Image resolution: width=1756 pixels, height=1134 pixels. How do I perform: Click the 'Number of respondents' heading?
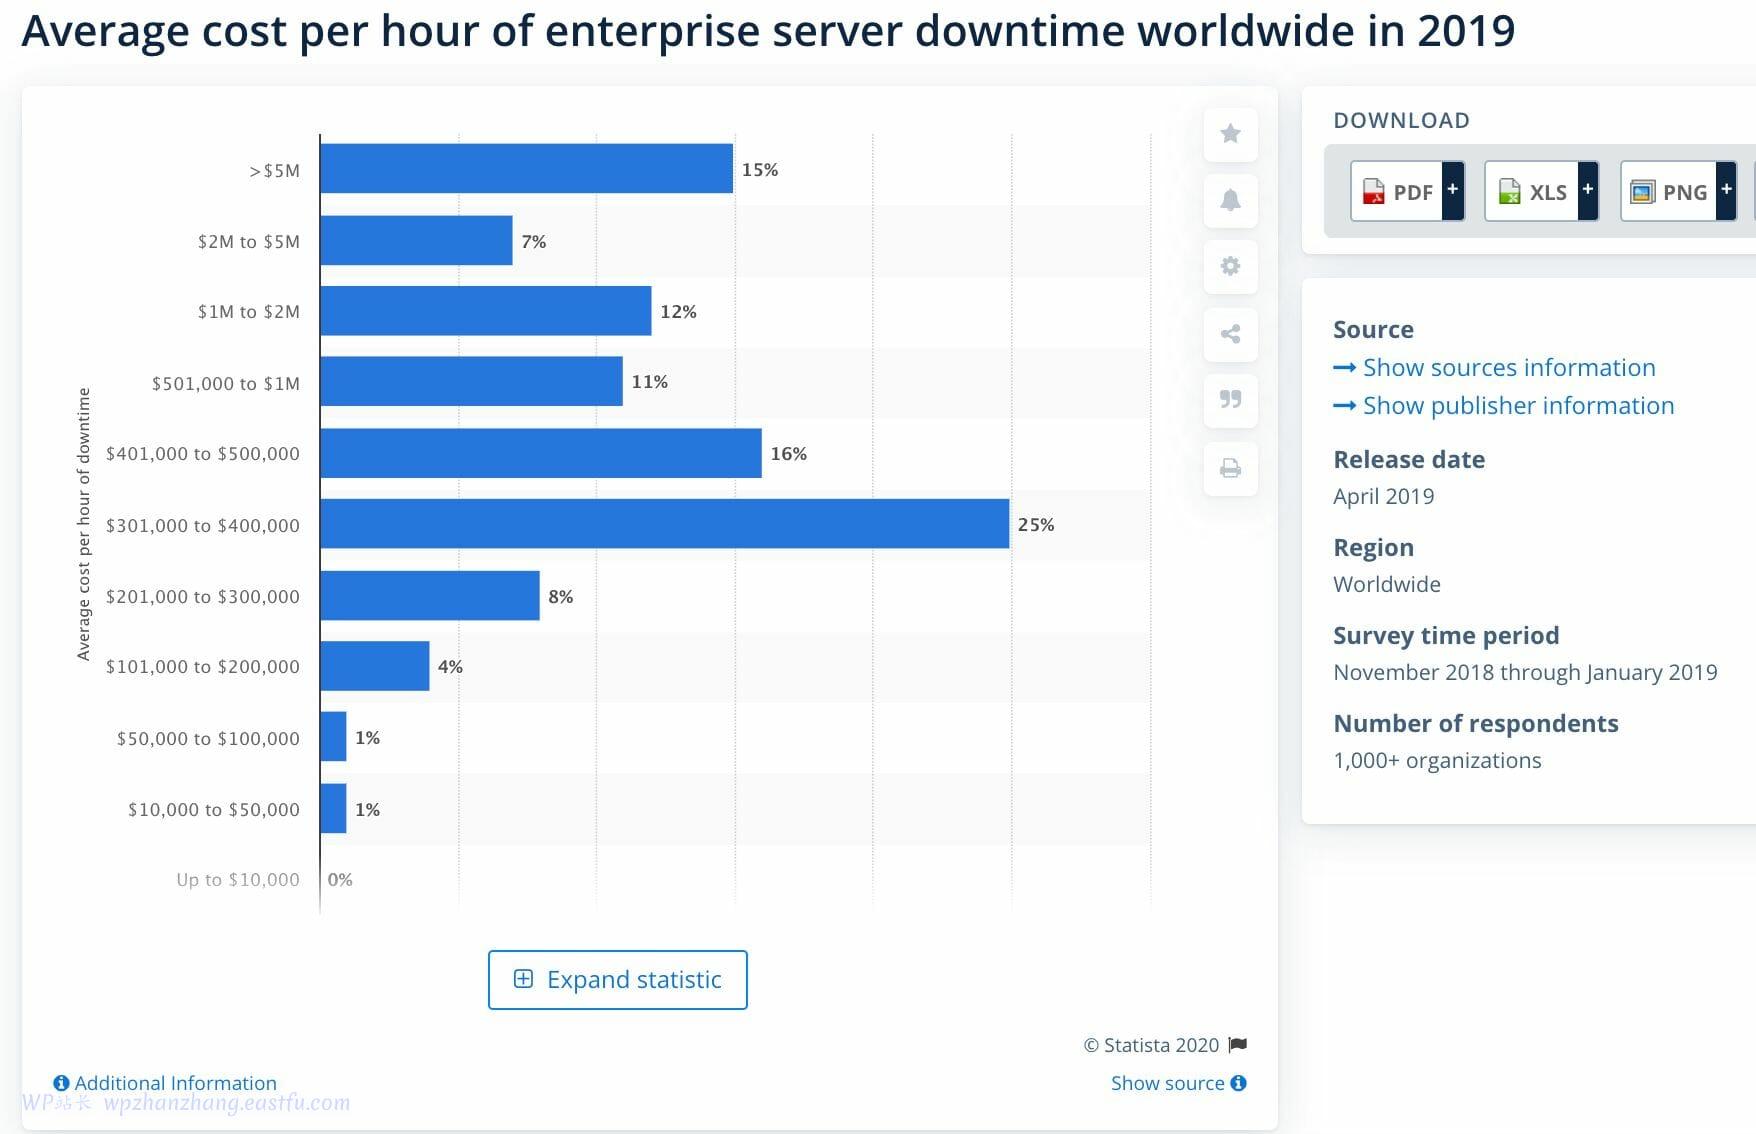point(1475,724)
